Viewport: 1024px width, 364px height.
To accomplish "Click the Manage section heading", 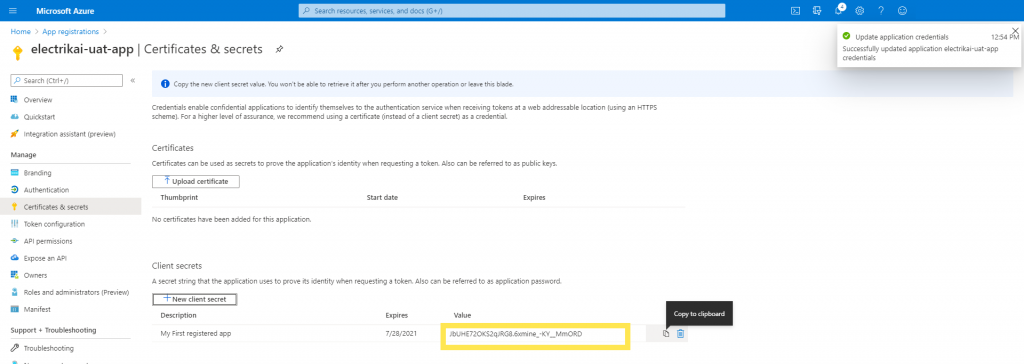I will pos(24,155).
